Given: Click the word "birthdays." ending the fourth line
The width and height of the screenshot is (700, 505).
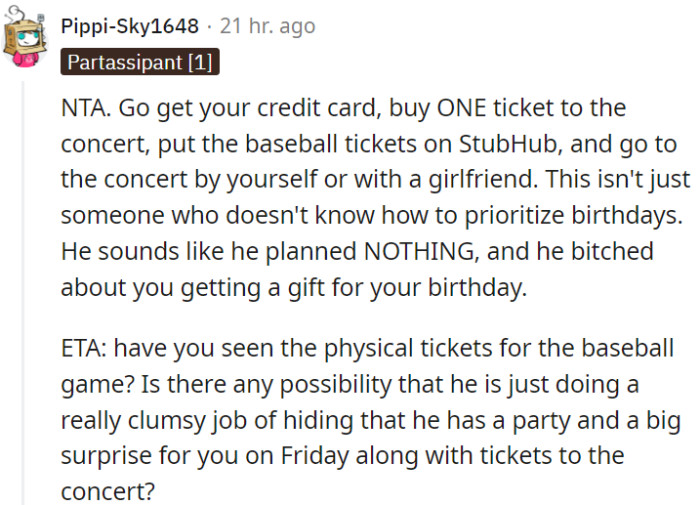Looking at the screenshot, I should coord(621,215).
